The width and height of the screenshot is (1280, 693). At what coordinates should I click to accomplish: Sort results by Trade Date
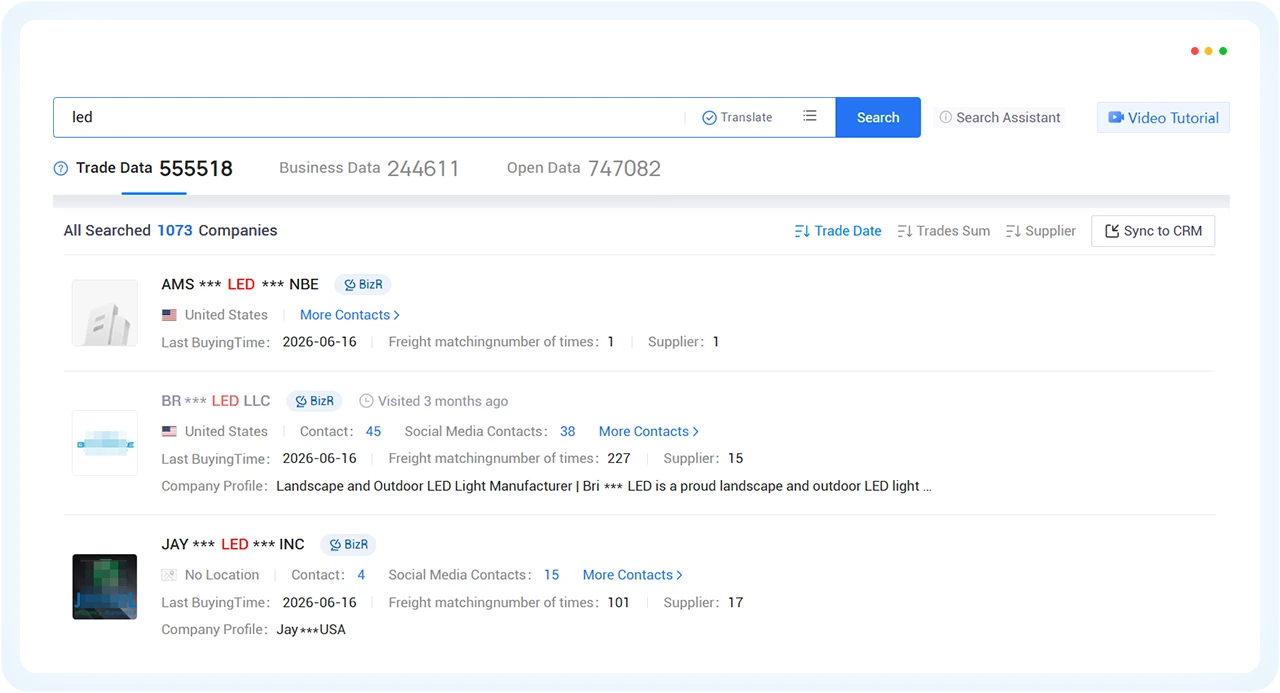click(x=838, y=231)
